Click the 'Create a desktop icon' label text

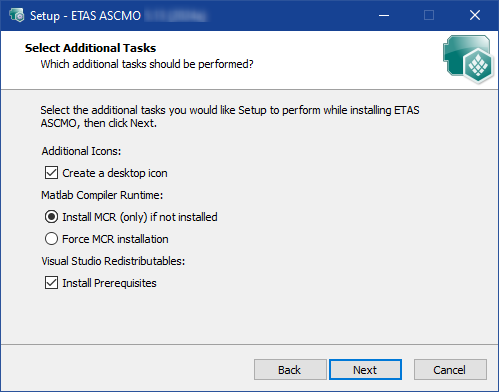click(115, 173)
